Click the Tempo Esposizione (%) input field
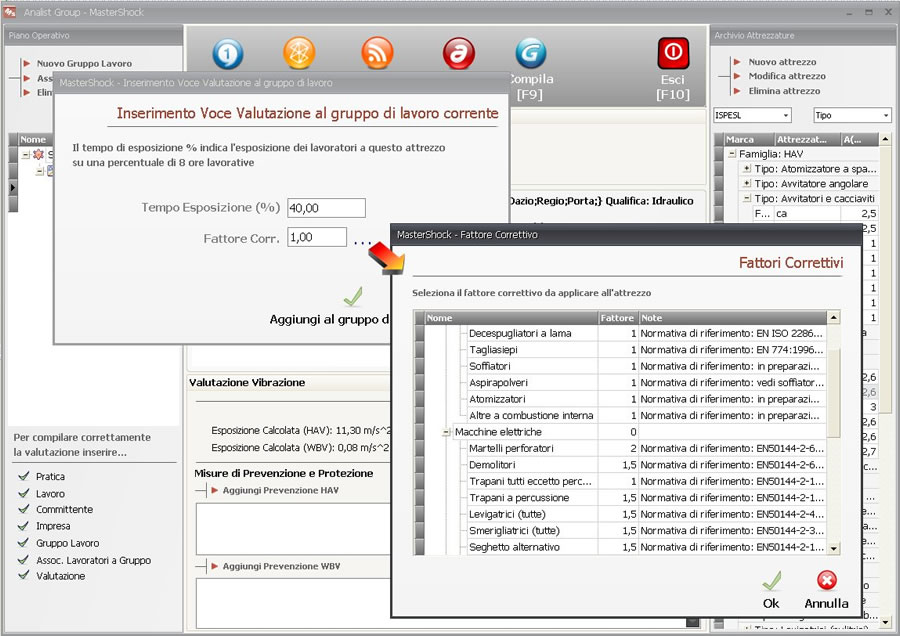The height and width of the screenshot is (636, 900). (x=325, y=208)
